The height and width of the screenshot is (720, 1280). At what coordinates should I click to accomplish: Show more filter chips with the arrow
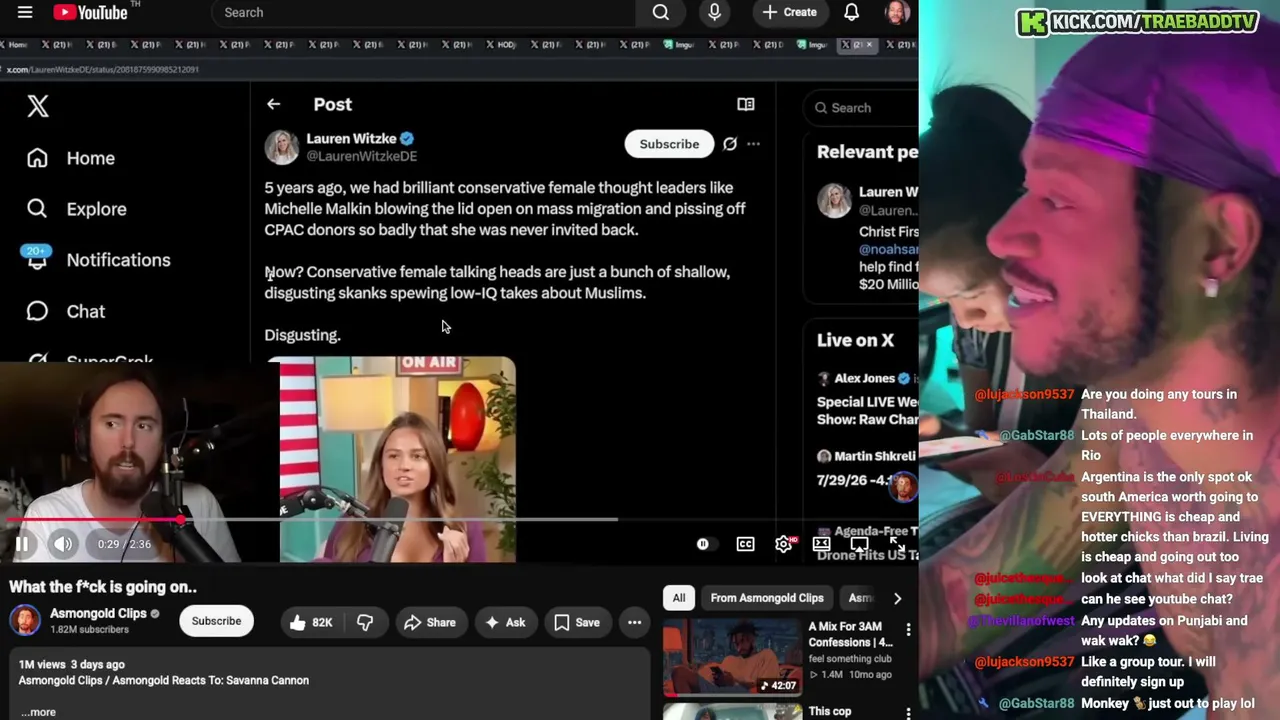[x=897, y=598]
